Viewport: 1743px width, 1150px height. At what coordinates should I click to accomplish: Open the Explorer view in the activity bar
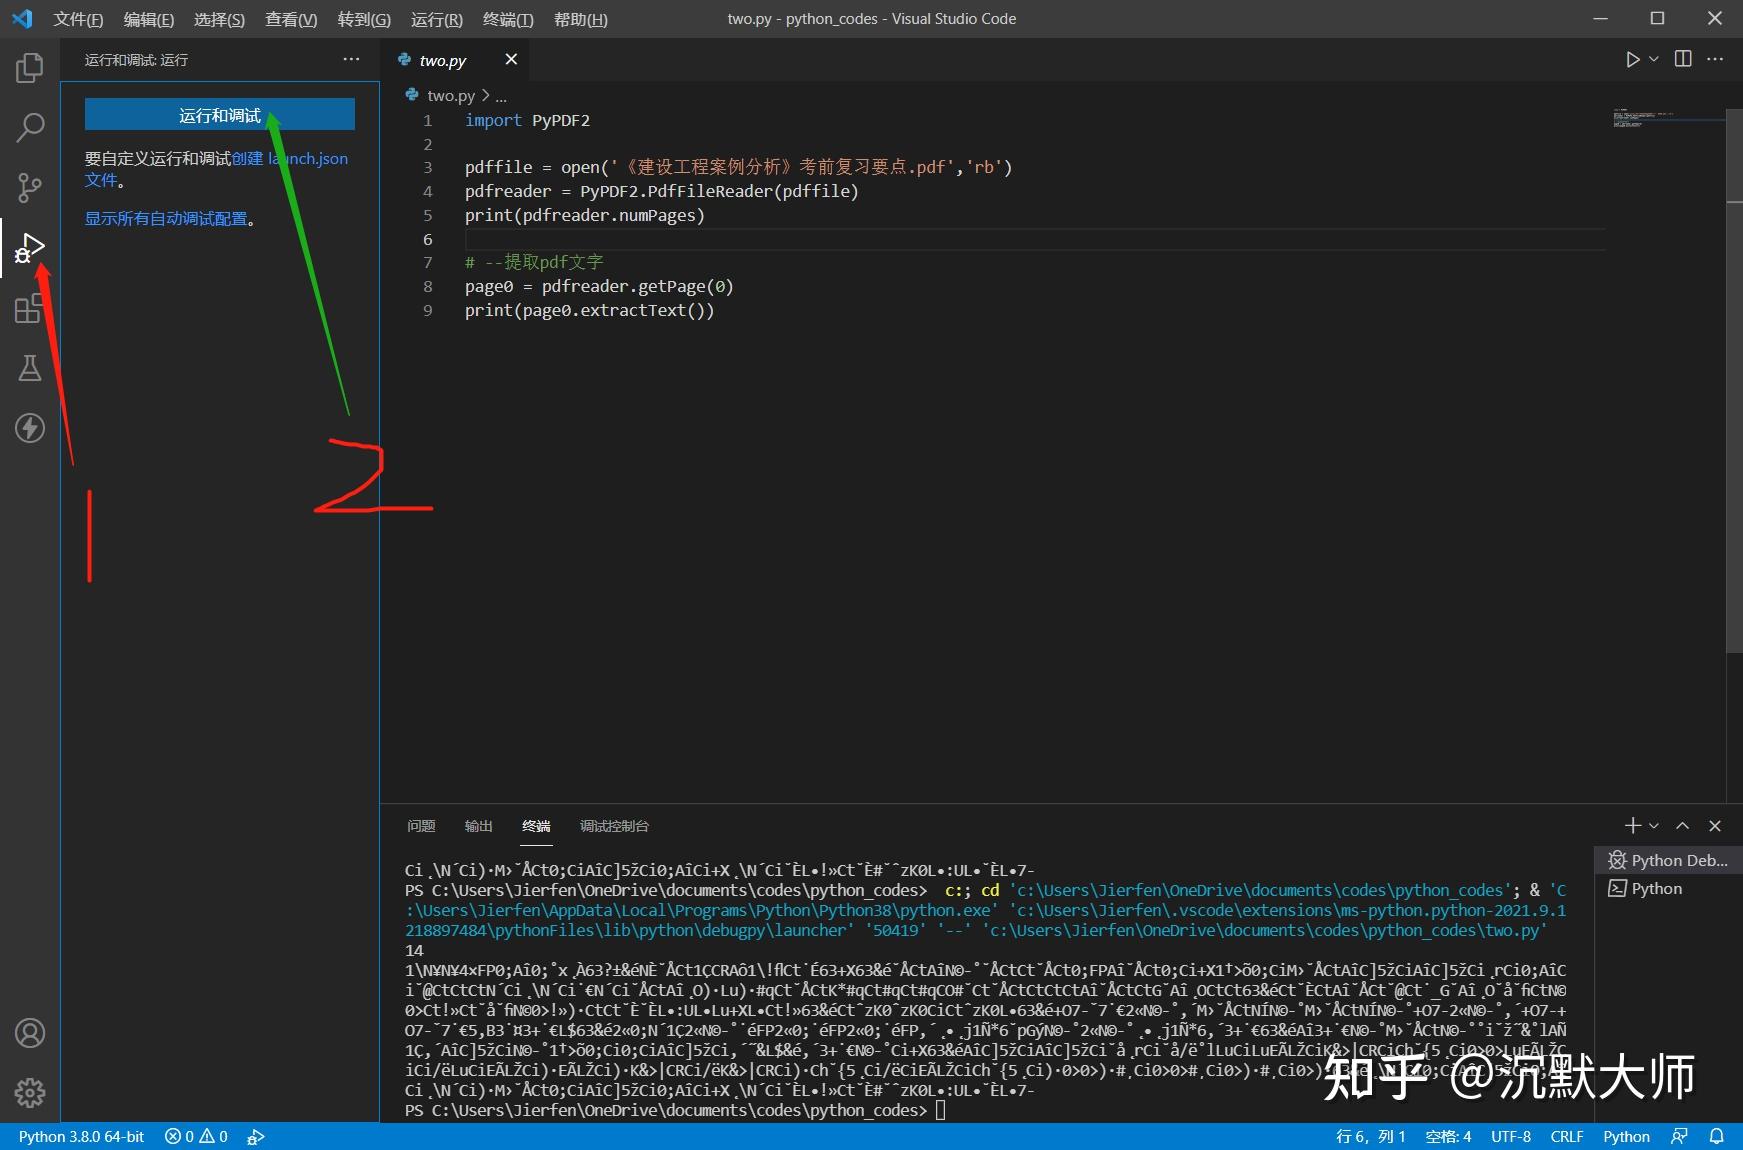coord(29,67)
